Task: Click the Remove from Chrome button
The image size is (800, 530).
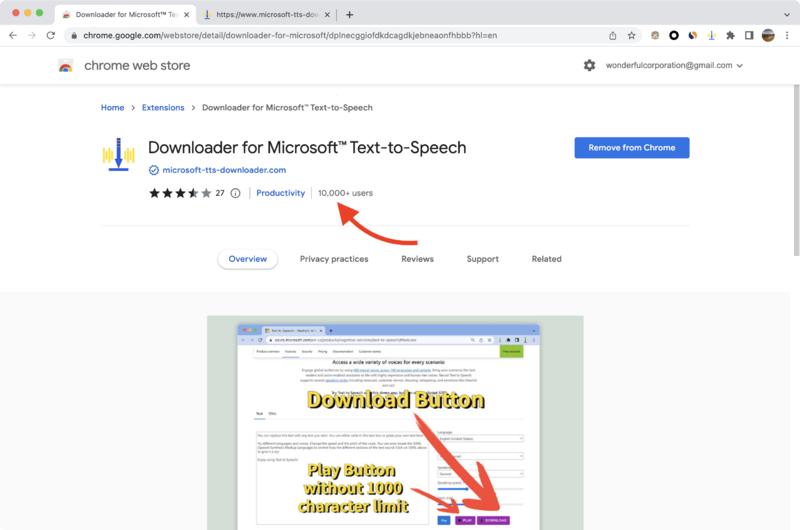Action: click(x=631, y=148)
